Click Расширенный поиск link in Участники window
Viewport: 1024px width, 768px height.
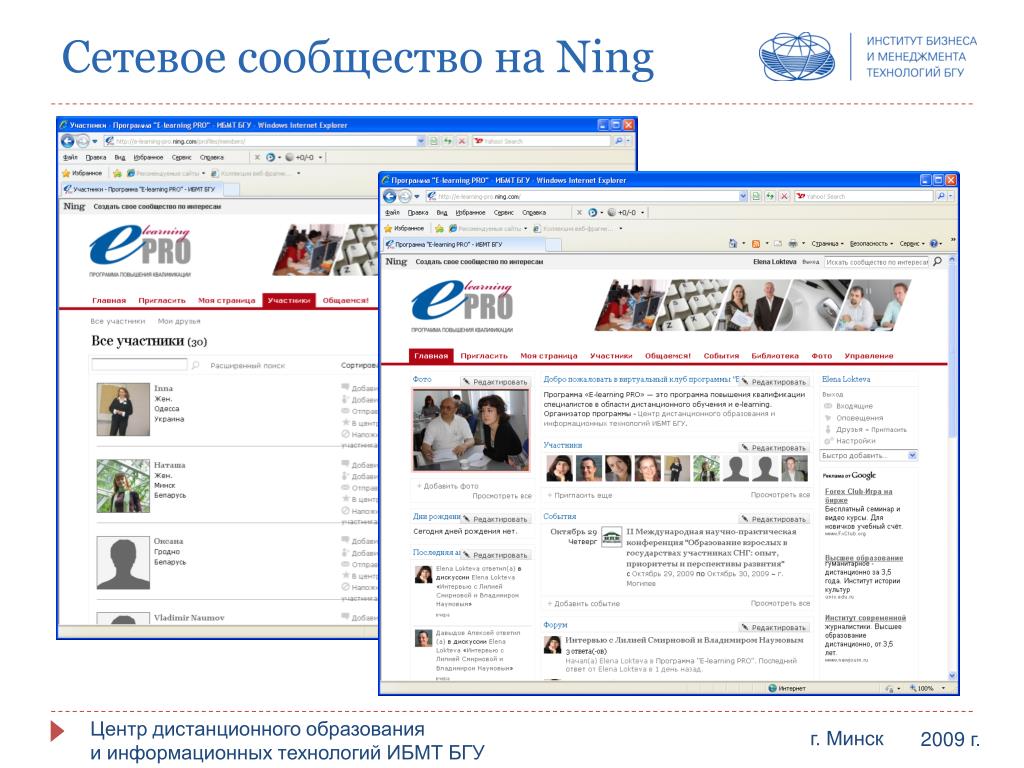click(x=248, y=366)
